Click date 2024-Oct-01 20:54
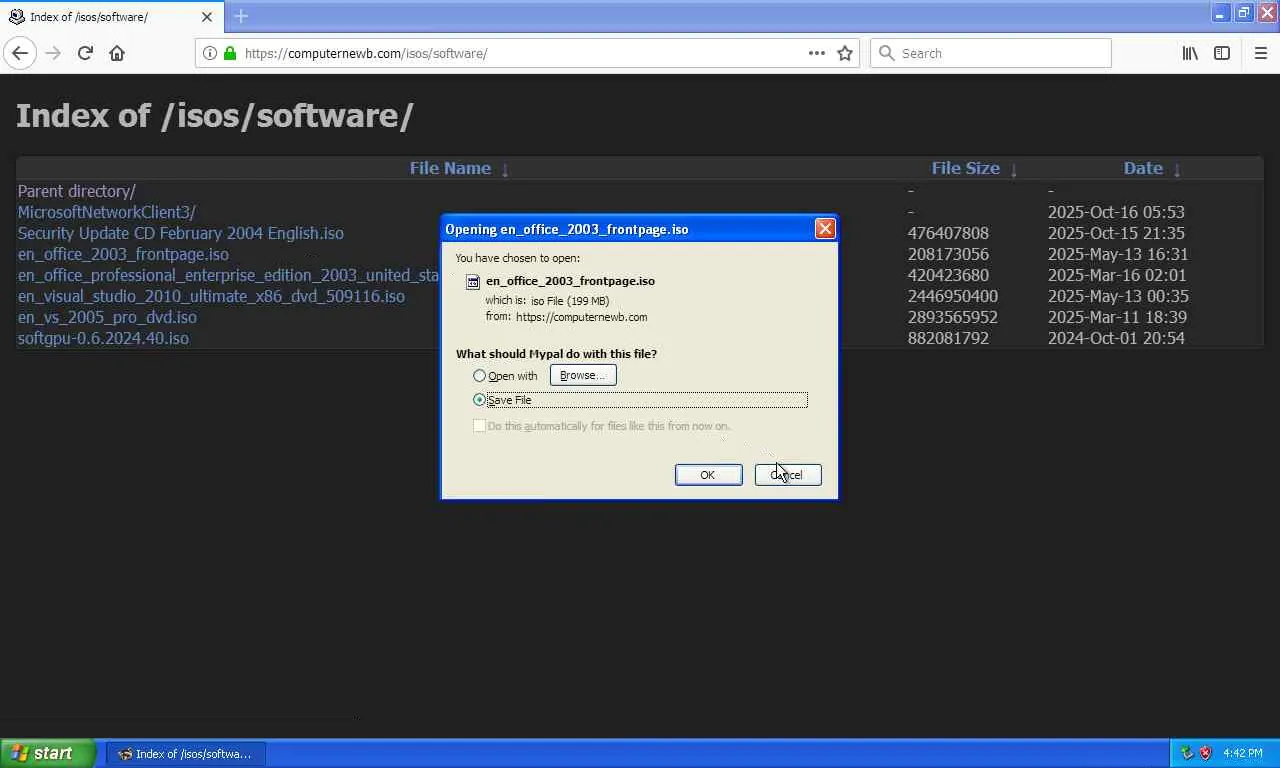Viewport: 1280px width, 768px height. pos(1116,338)
